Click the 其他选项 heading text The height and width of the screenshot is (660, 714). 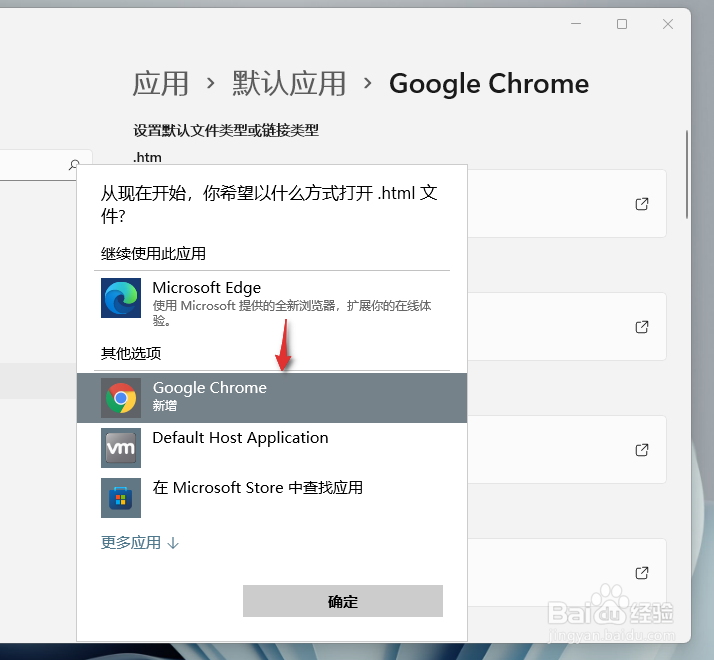pos(131,353)
